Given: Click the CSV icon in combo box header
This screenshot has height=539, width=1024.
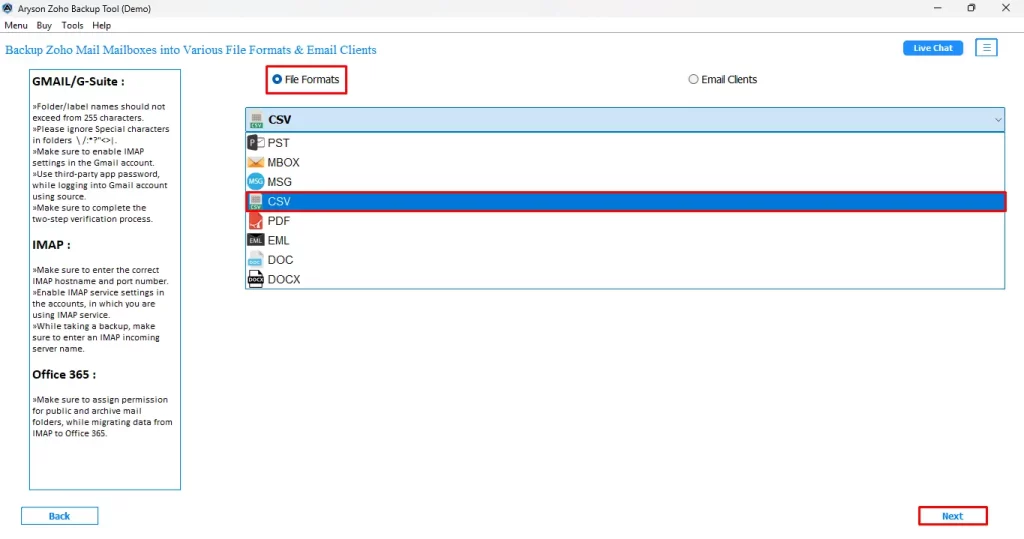Looking at the screenshot, I should 257,120.
